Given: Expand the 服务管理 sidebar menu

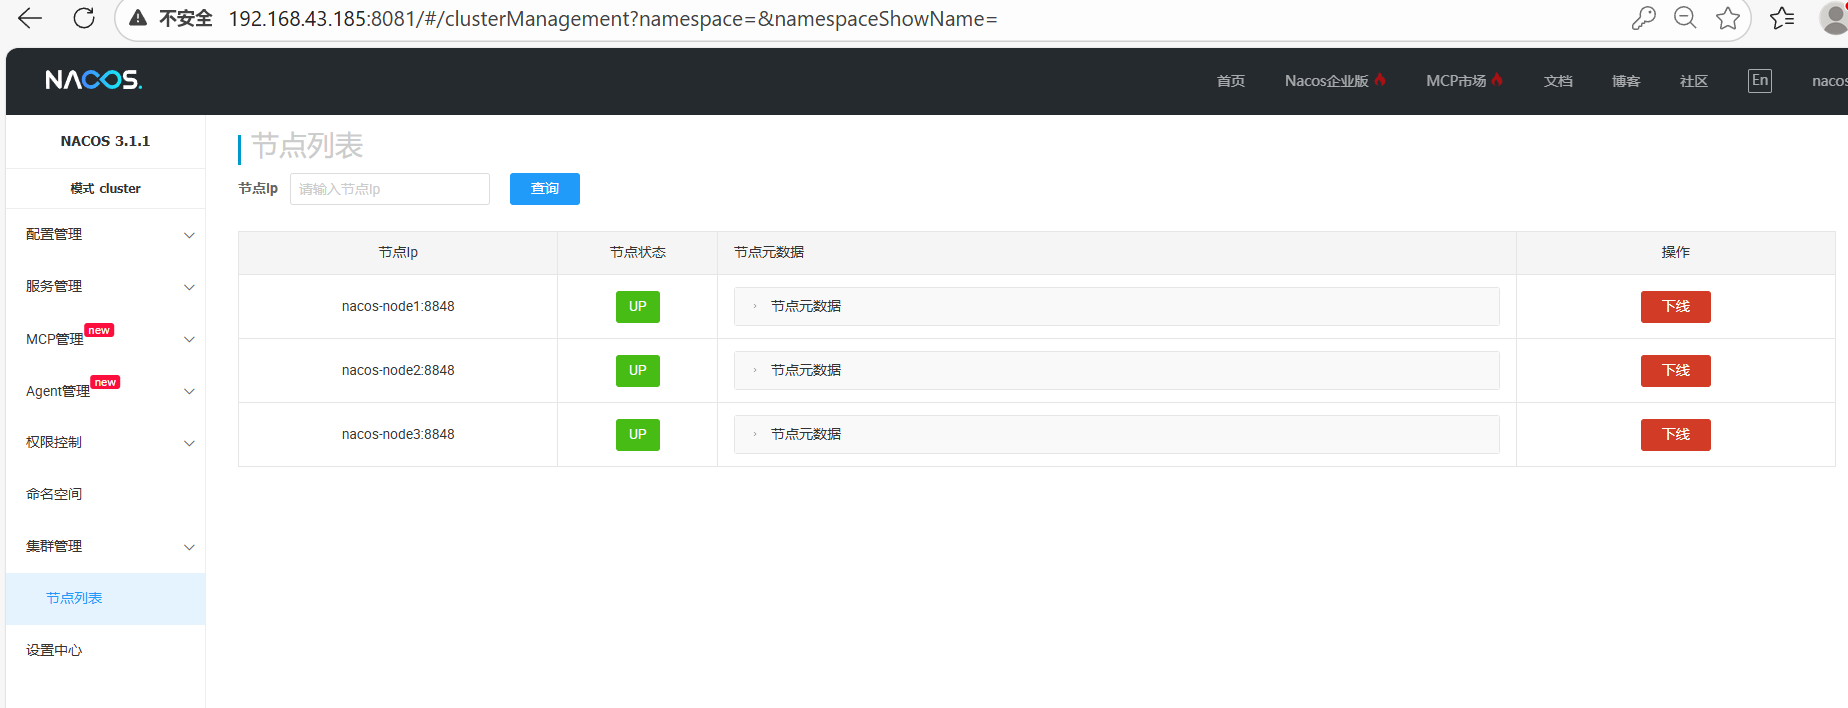Looking at the screenshot, I should pos(106,286).
